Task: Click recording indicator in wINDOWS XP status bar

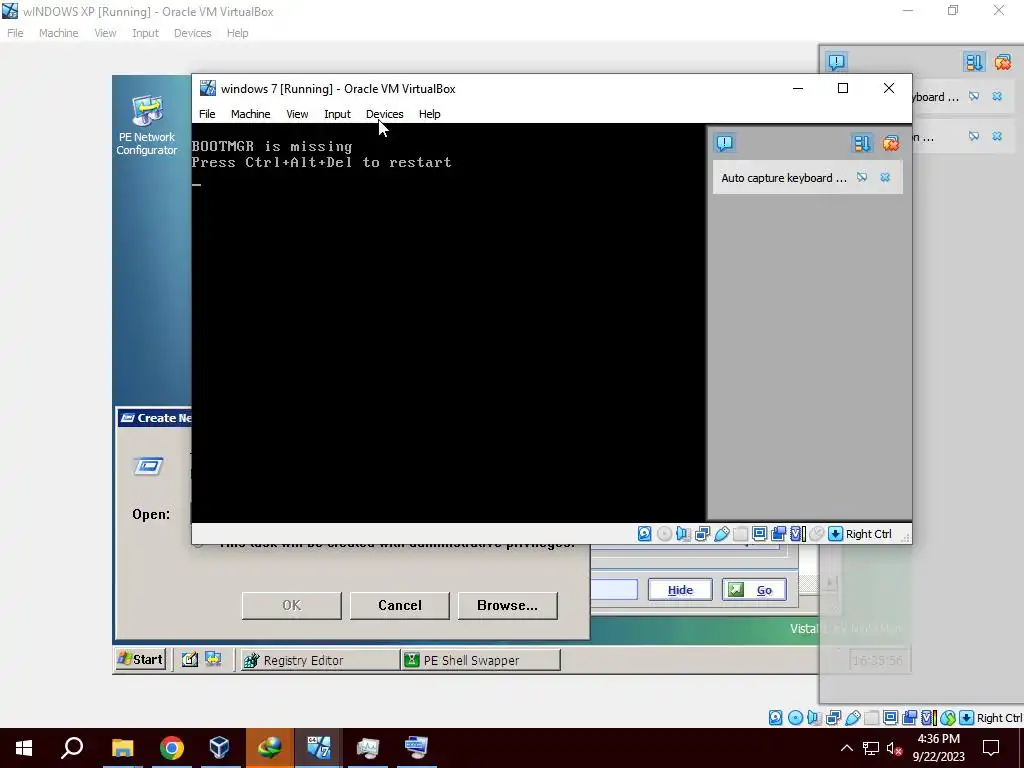Action: [x=909, y=718]
